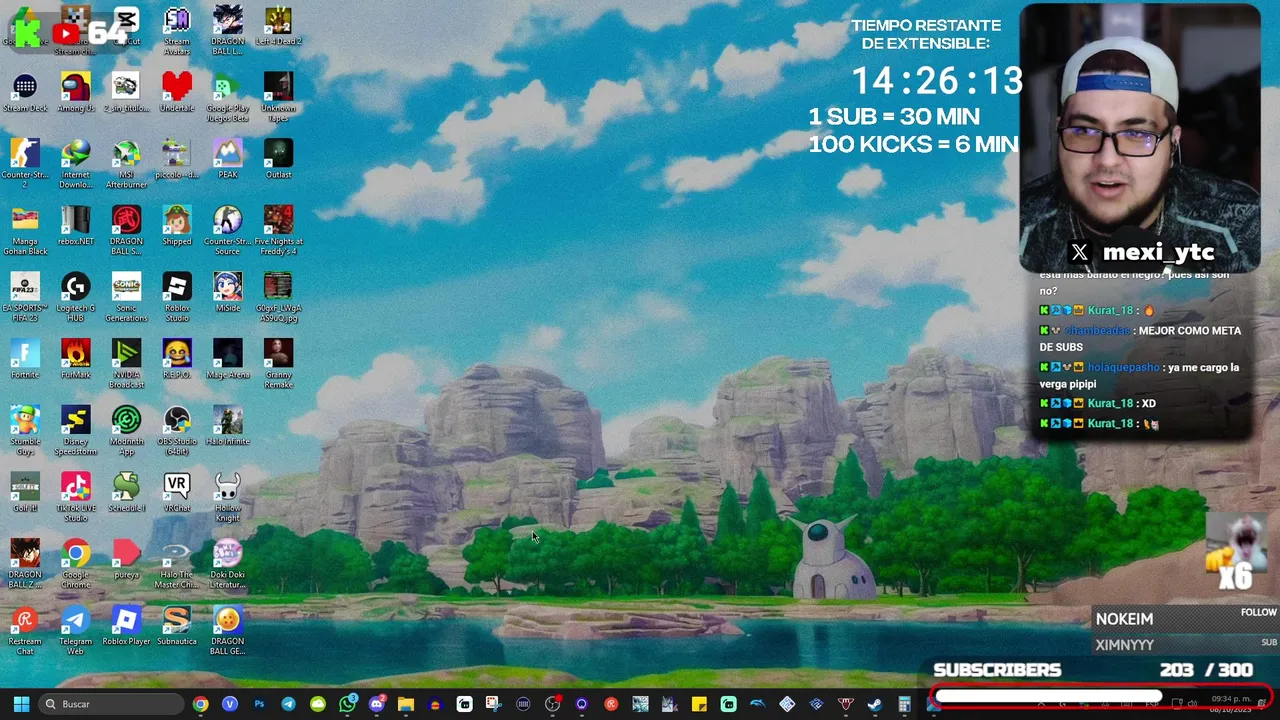The width and height of the screenshot is (1280, 720).
Task: Open the Restream Chat shortcut
Action: point(25,632)
